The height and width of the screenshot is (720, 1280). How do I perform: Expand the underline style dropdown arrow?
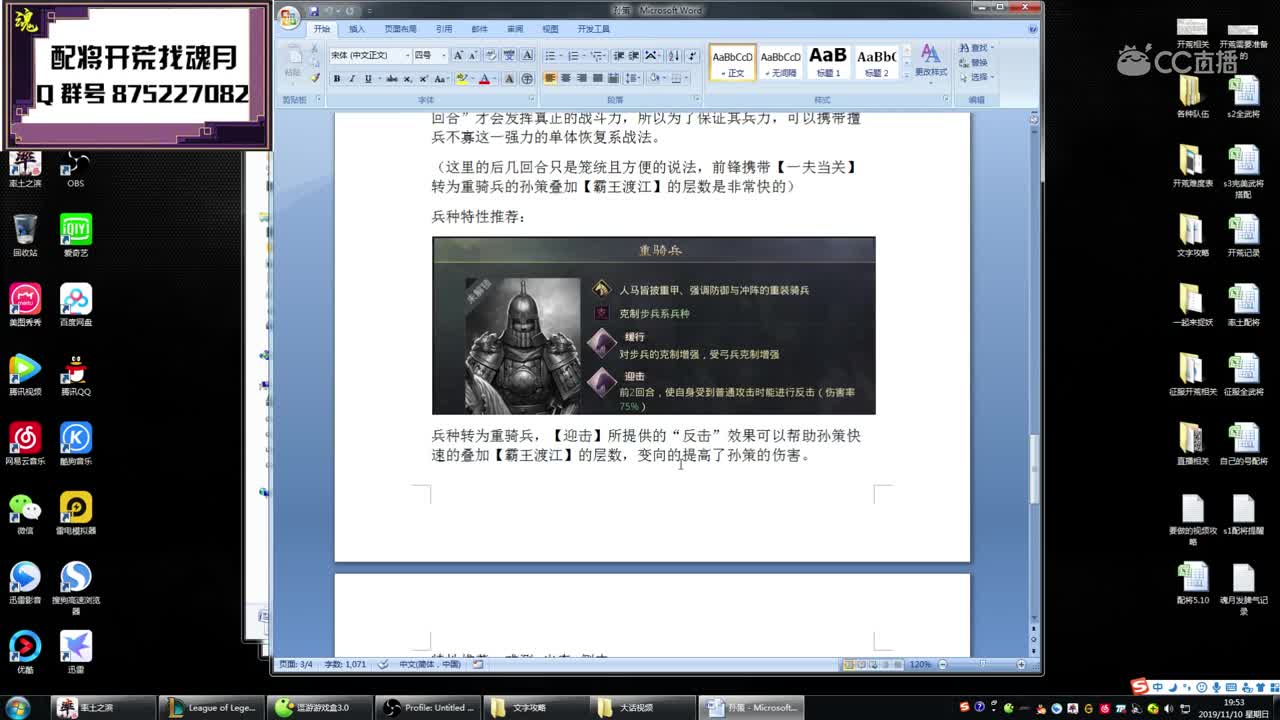pyautogui.click(x=379, y=78)
